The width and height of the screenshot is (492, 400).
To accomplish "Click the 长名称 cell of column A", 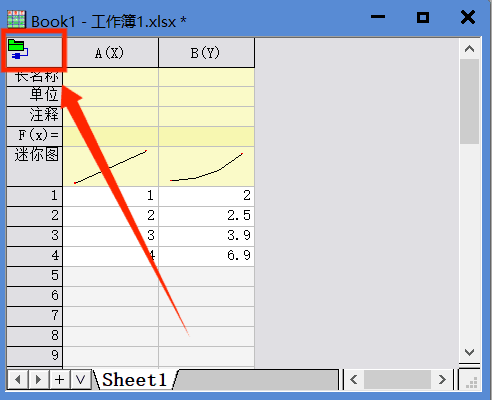I will coord(110,77).
